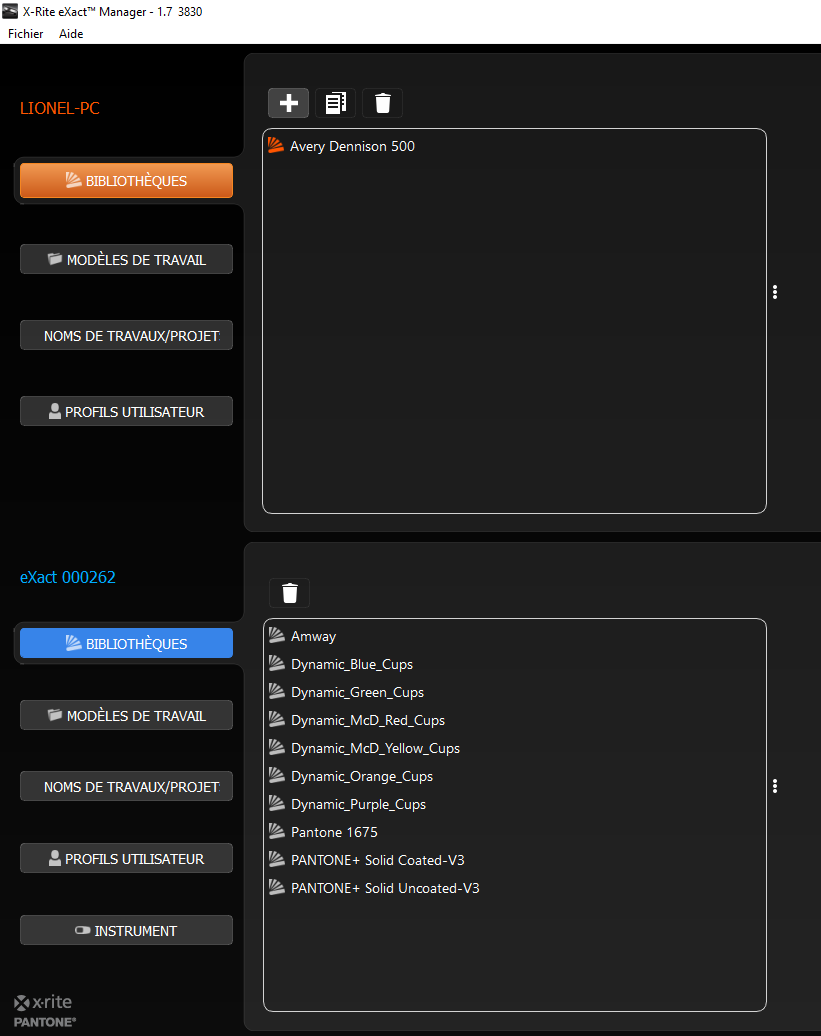Select blue BIBLIOTHÈQUES tab under eXact 000262
This screenshot has width=821, height=1036.
[126, 643]
